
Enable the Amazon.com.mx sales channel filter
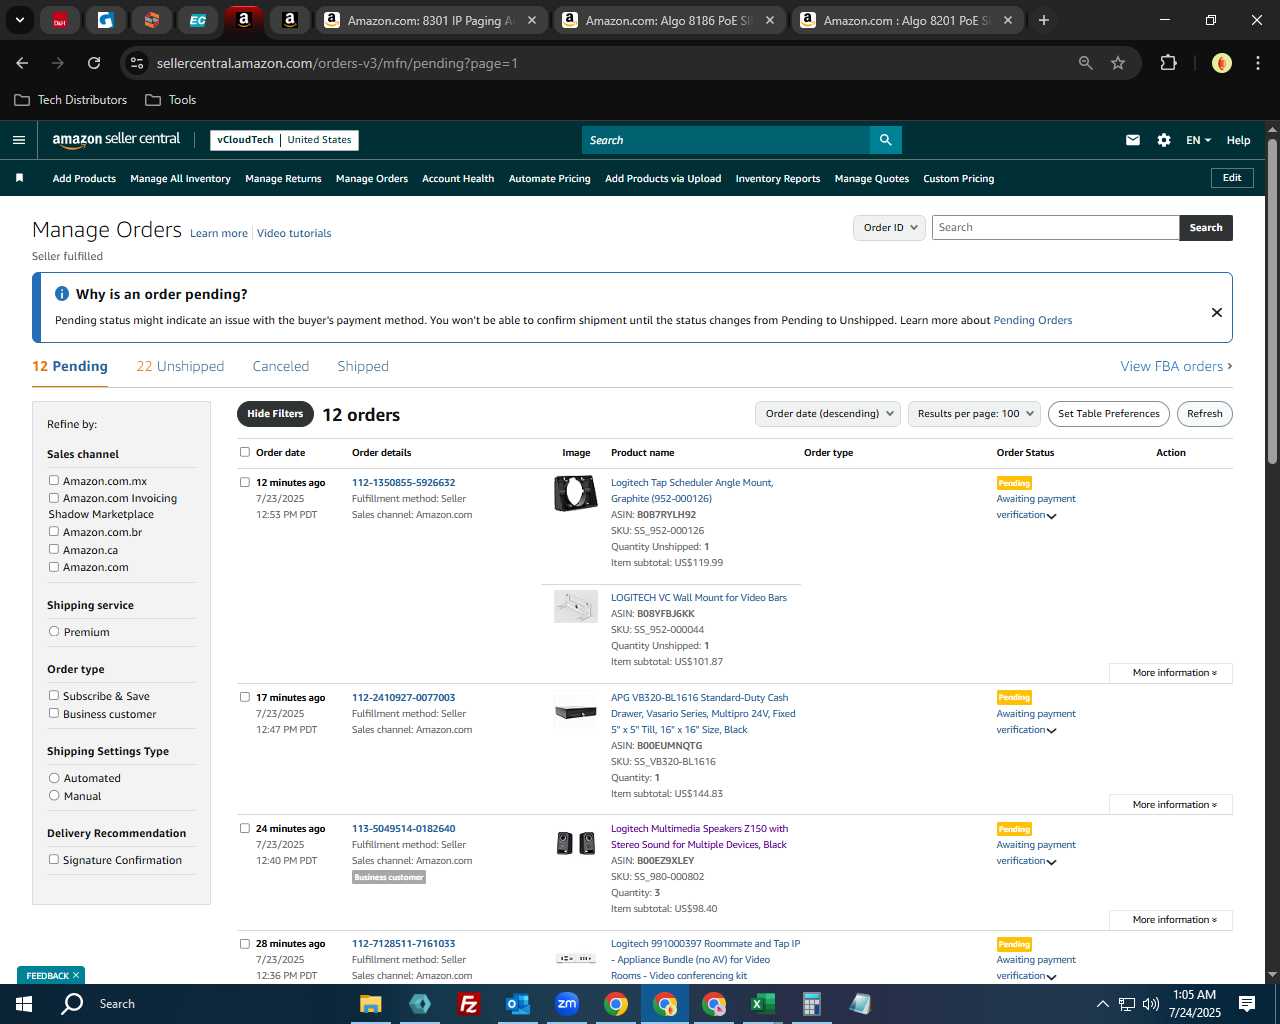[54, 481]
